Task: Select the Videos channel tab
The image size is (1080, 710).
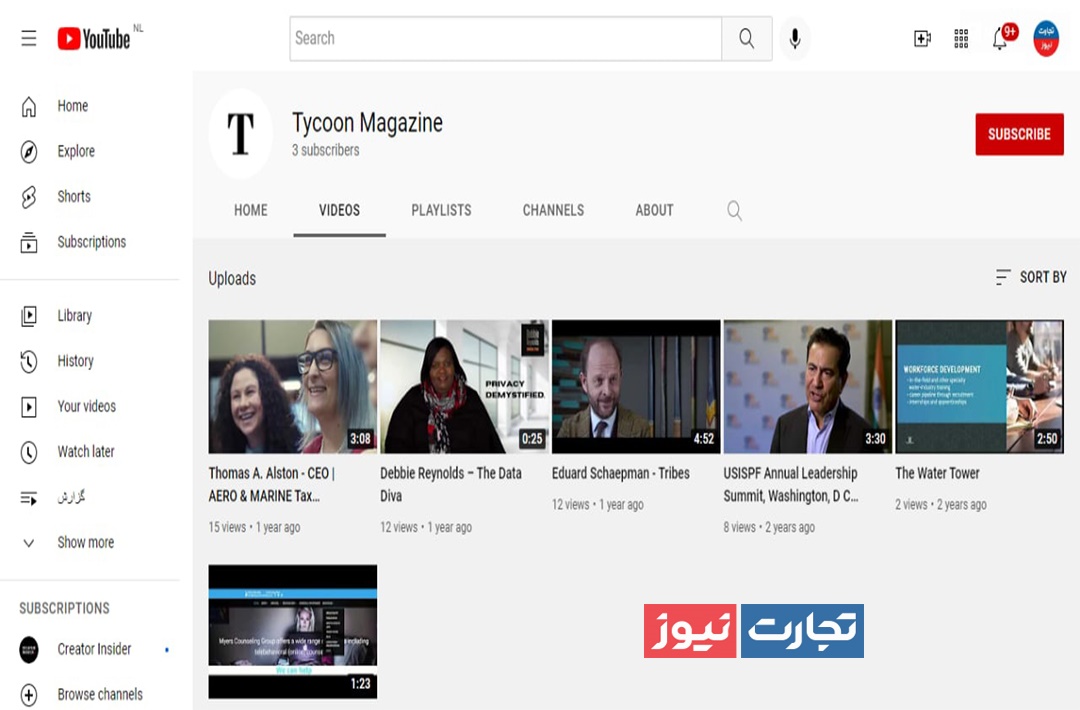Action: point(339,211)
